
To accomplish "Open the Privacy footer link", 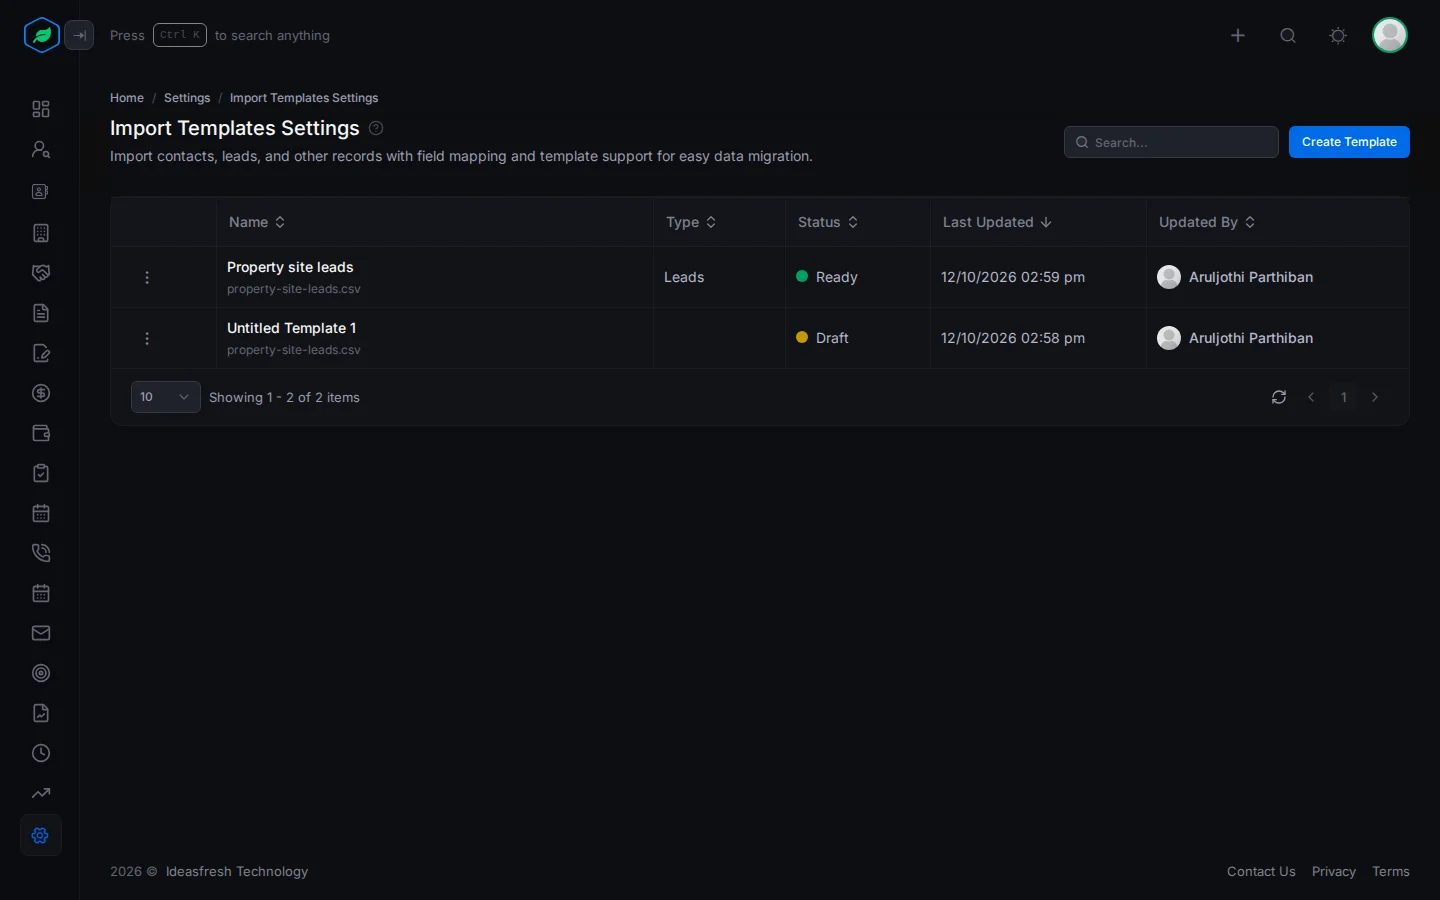I will tap(1334, 871).
